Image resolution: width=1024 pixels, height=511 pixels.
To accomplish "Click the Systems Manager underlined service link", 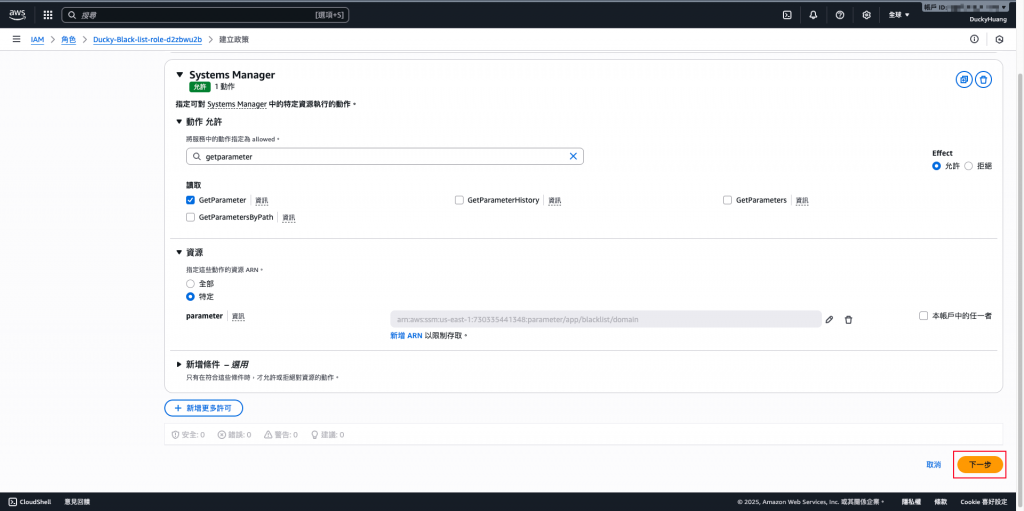I will click(237, 104).
